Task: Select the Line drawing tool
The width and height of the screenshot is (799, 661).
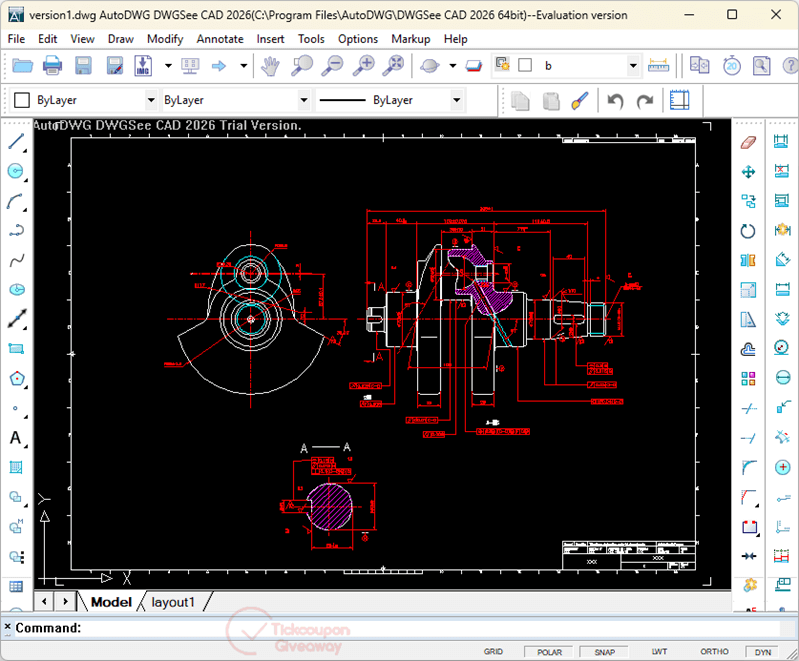Action: point(17,142)
